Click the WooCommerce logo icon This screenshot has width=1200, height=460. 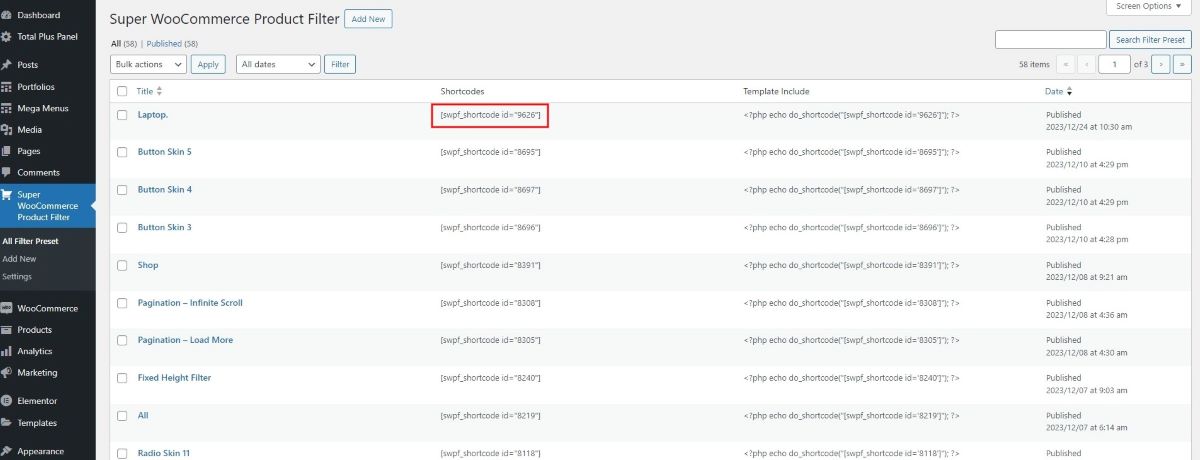(x=7, y=308)
